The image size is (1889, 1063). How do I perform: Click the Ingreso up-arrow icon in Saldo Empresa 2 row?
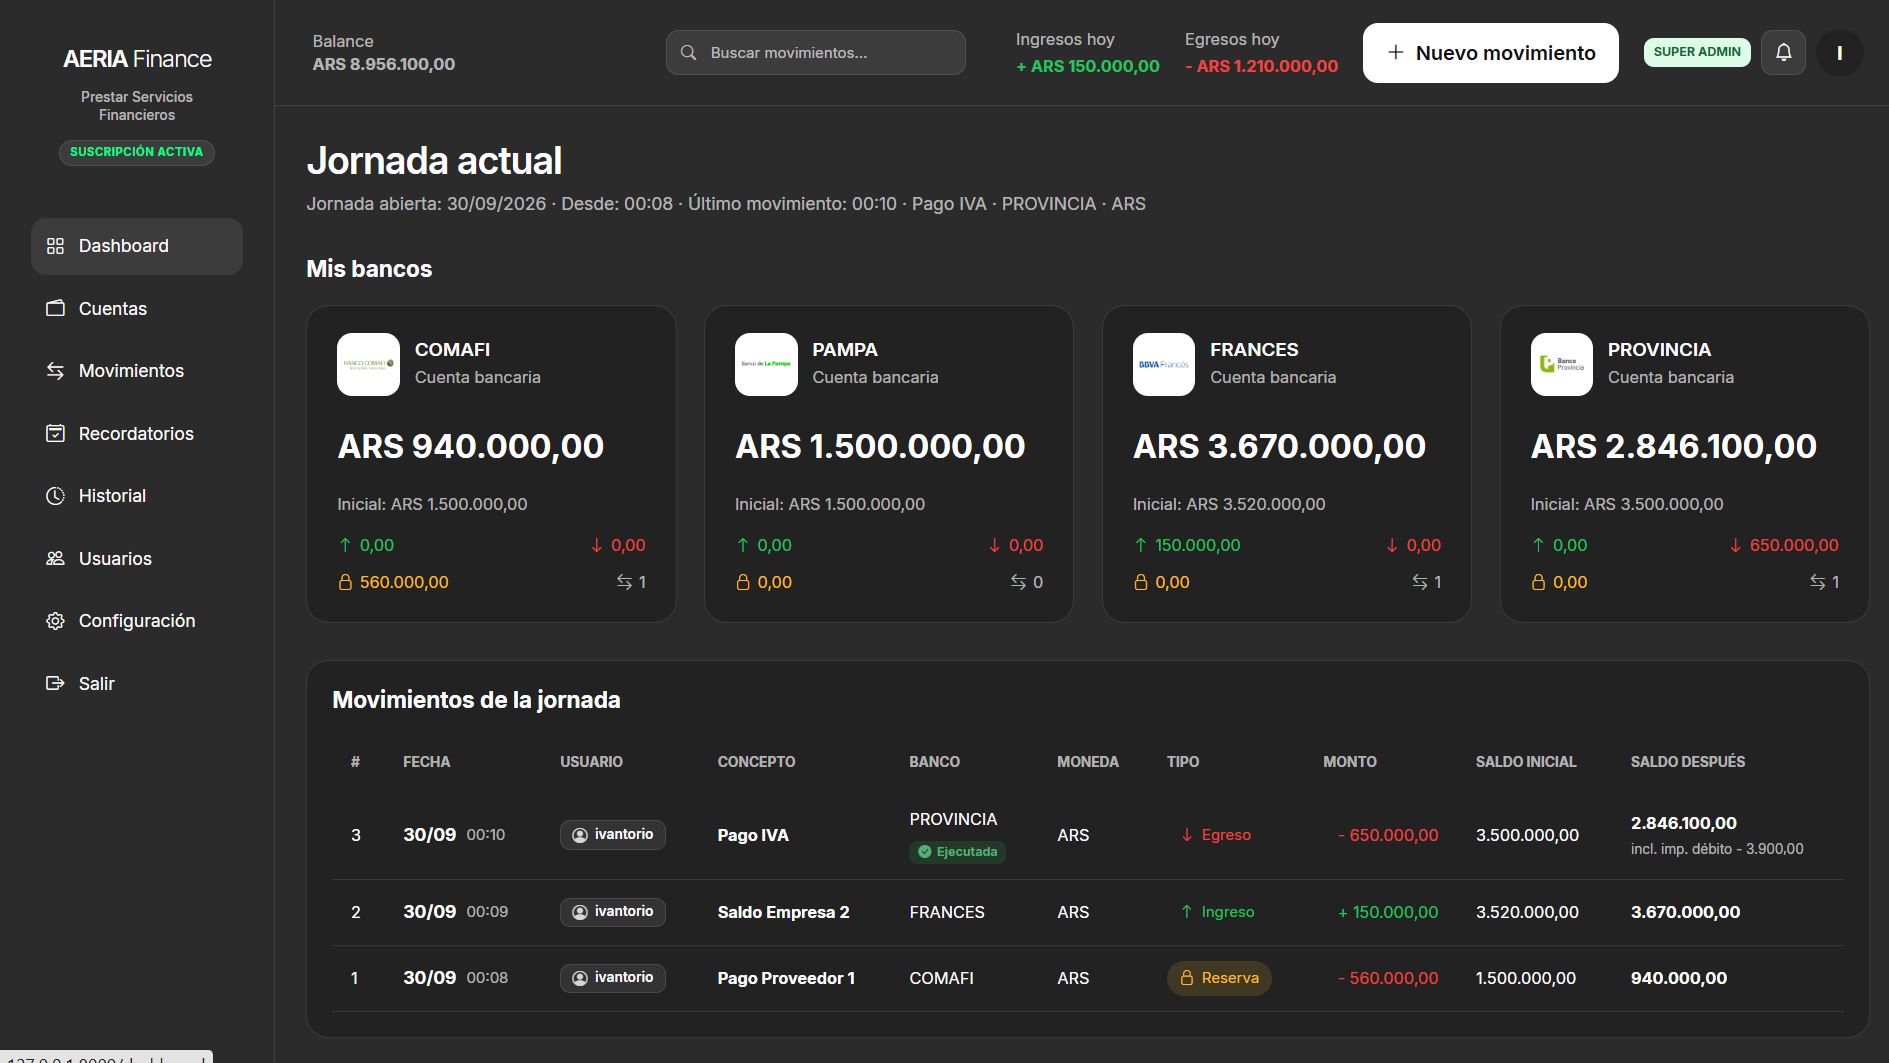pyautogui.click(x=1187, y=912)
